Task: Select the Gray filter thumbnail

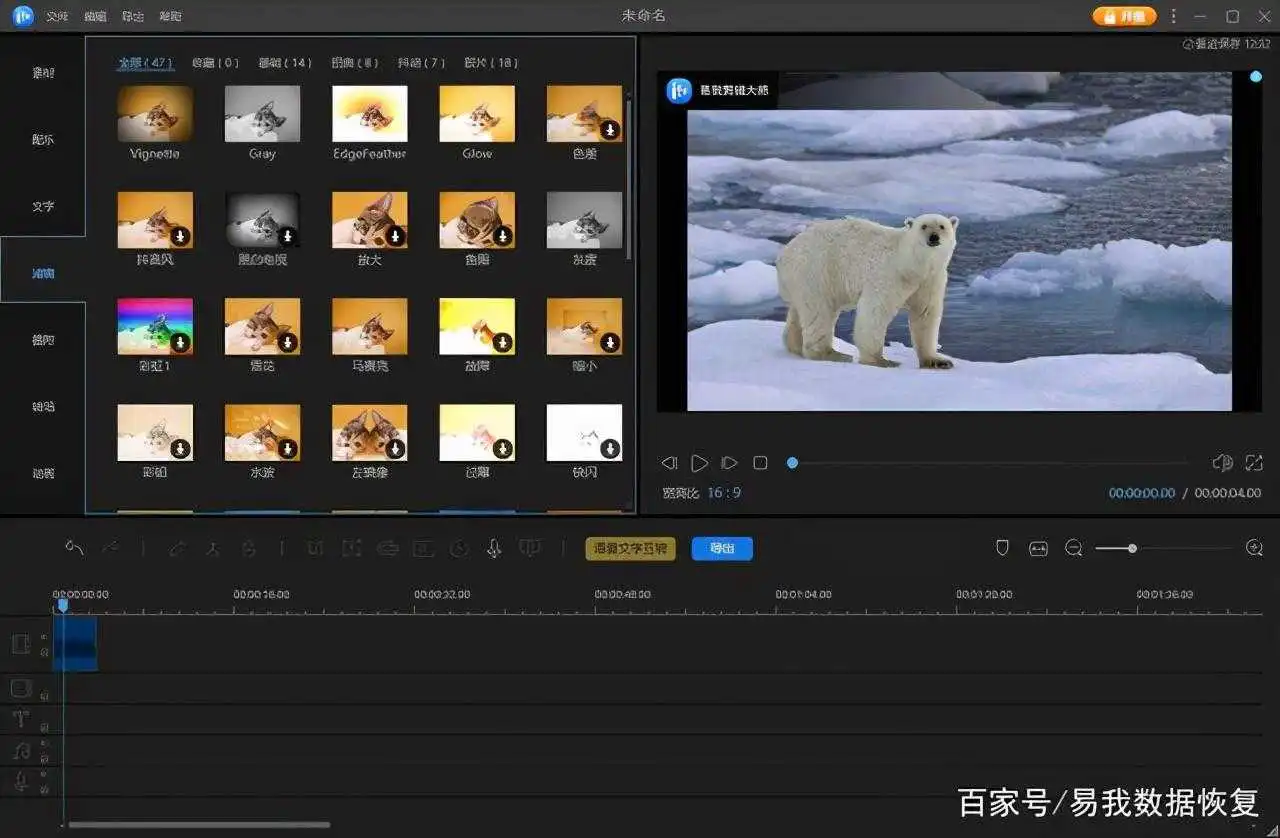Action: pyautogui.click(x=262, y=113)
